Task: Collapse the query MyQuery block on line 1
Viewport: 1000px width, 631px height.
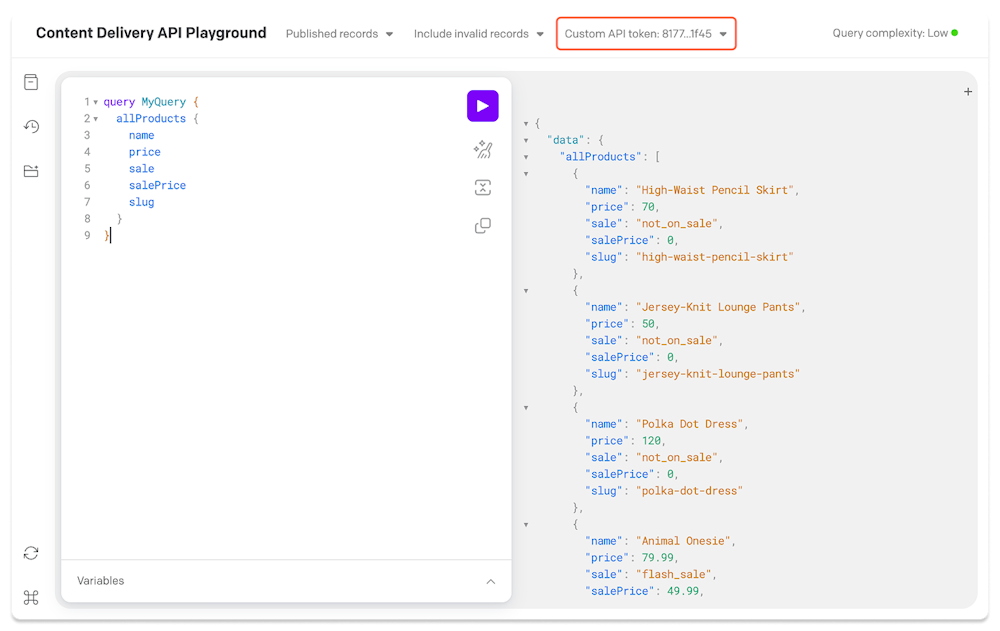Action: tap(95, 102)
